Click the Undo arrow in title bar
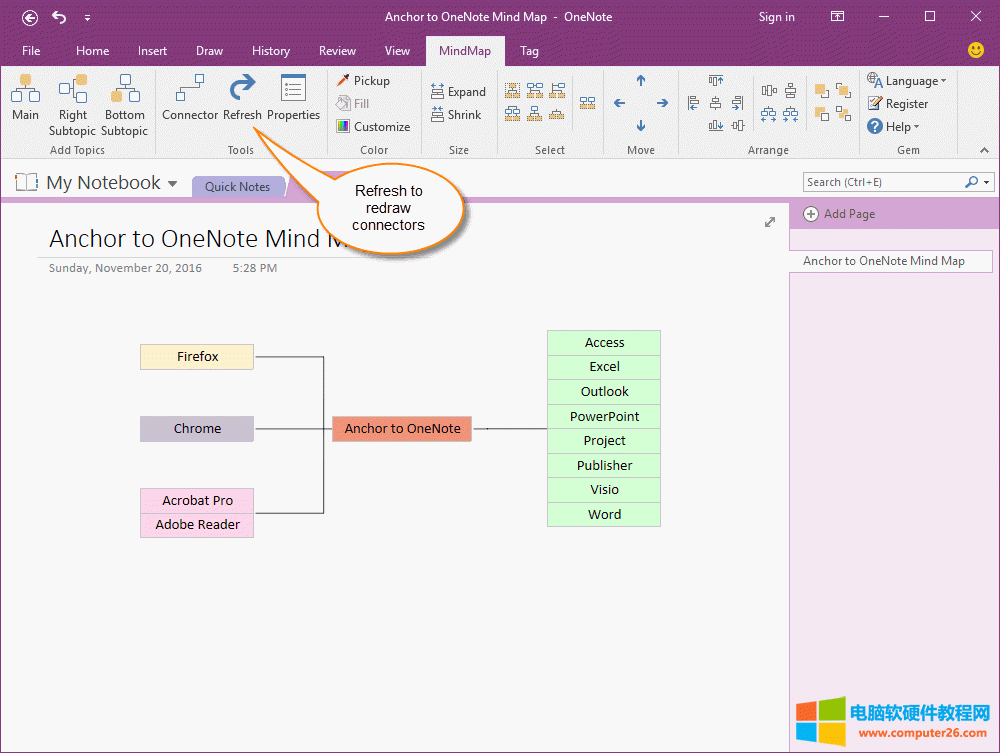 (59, 17)
